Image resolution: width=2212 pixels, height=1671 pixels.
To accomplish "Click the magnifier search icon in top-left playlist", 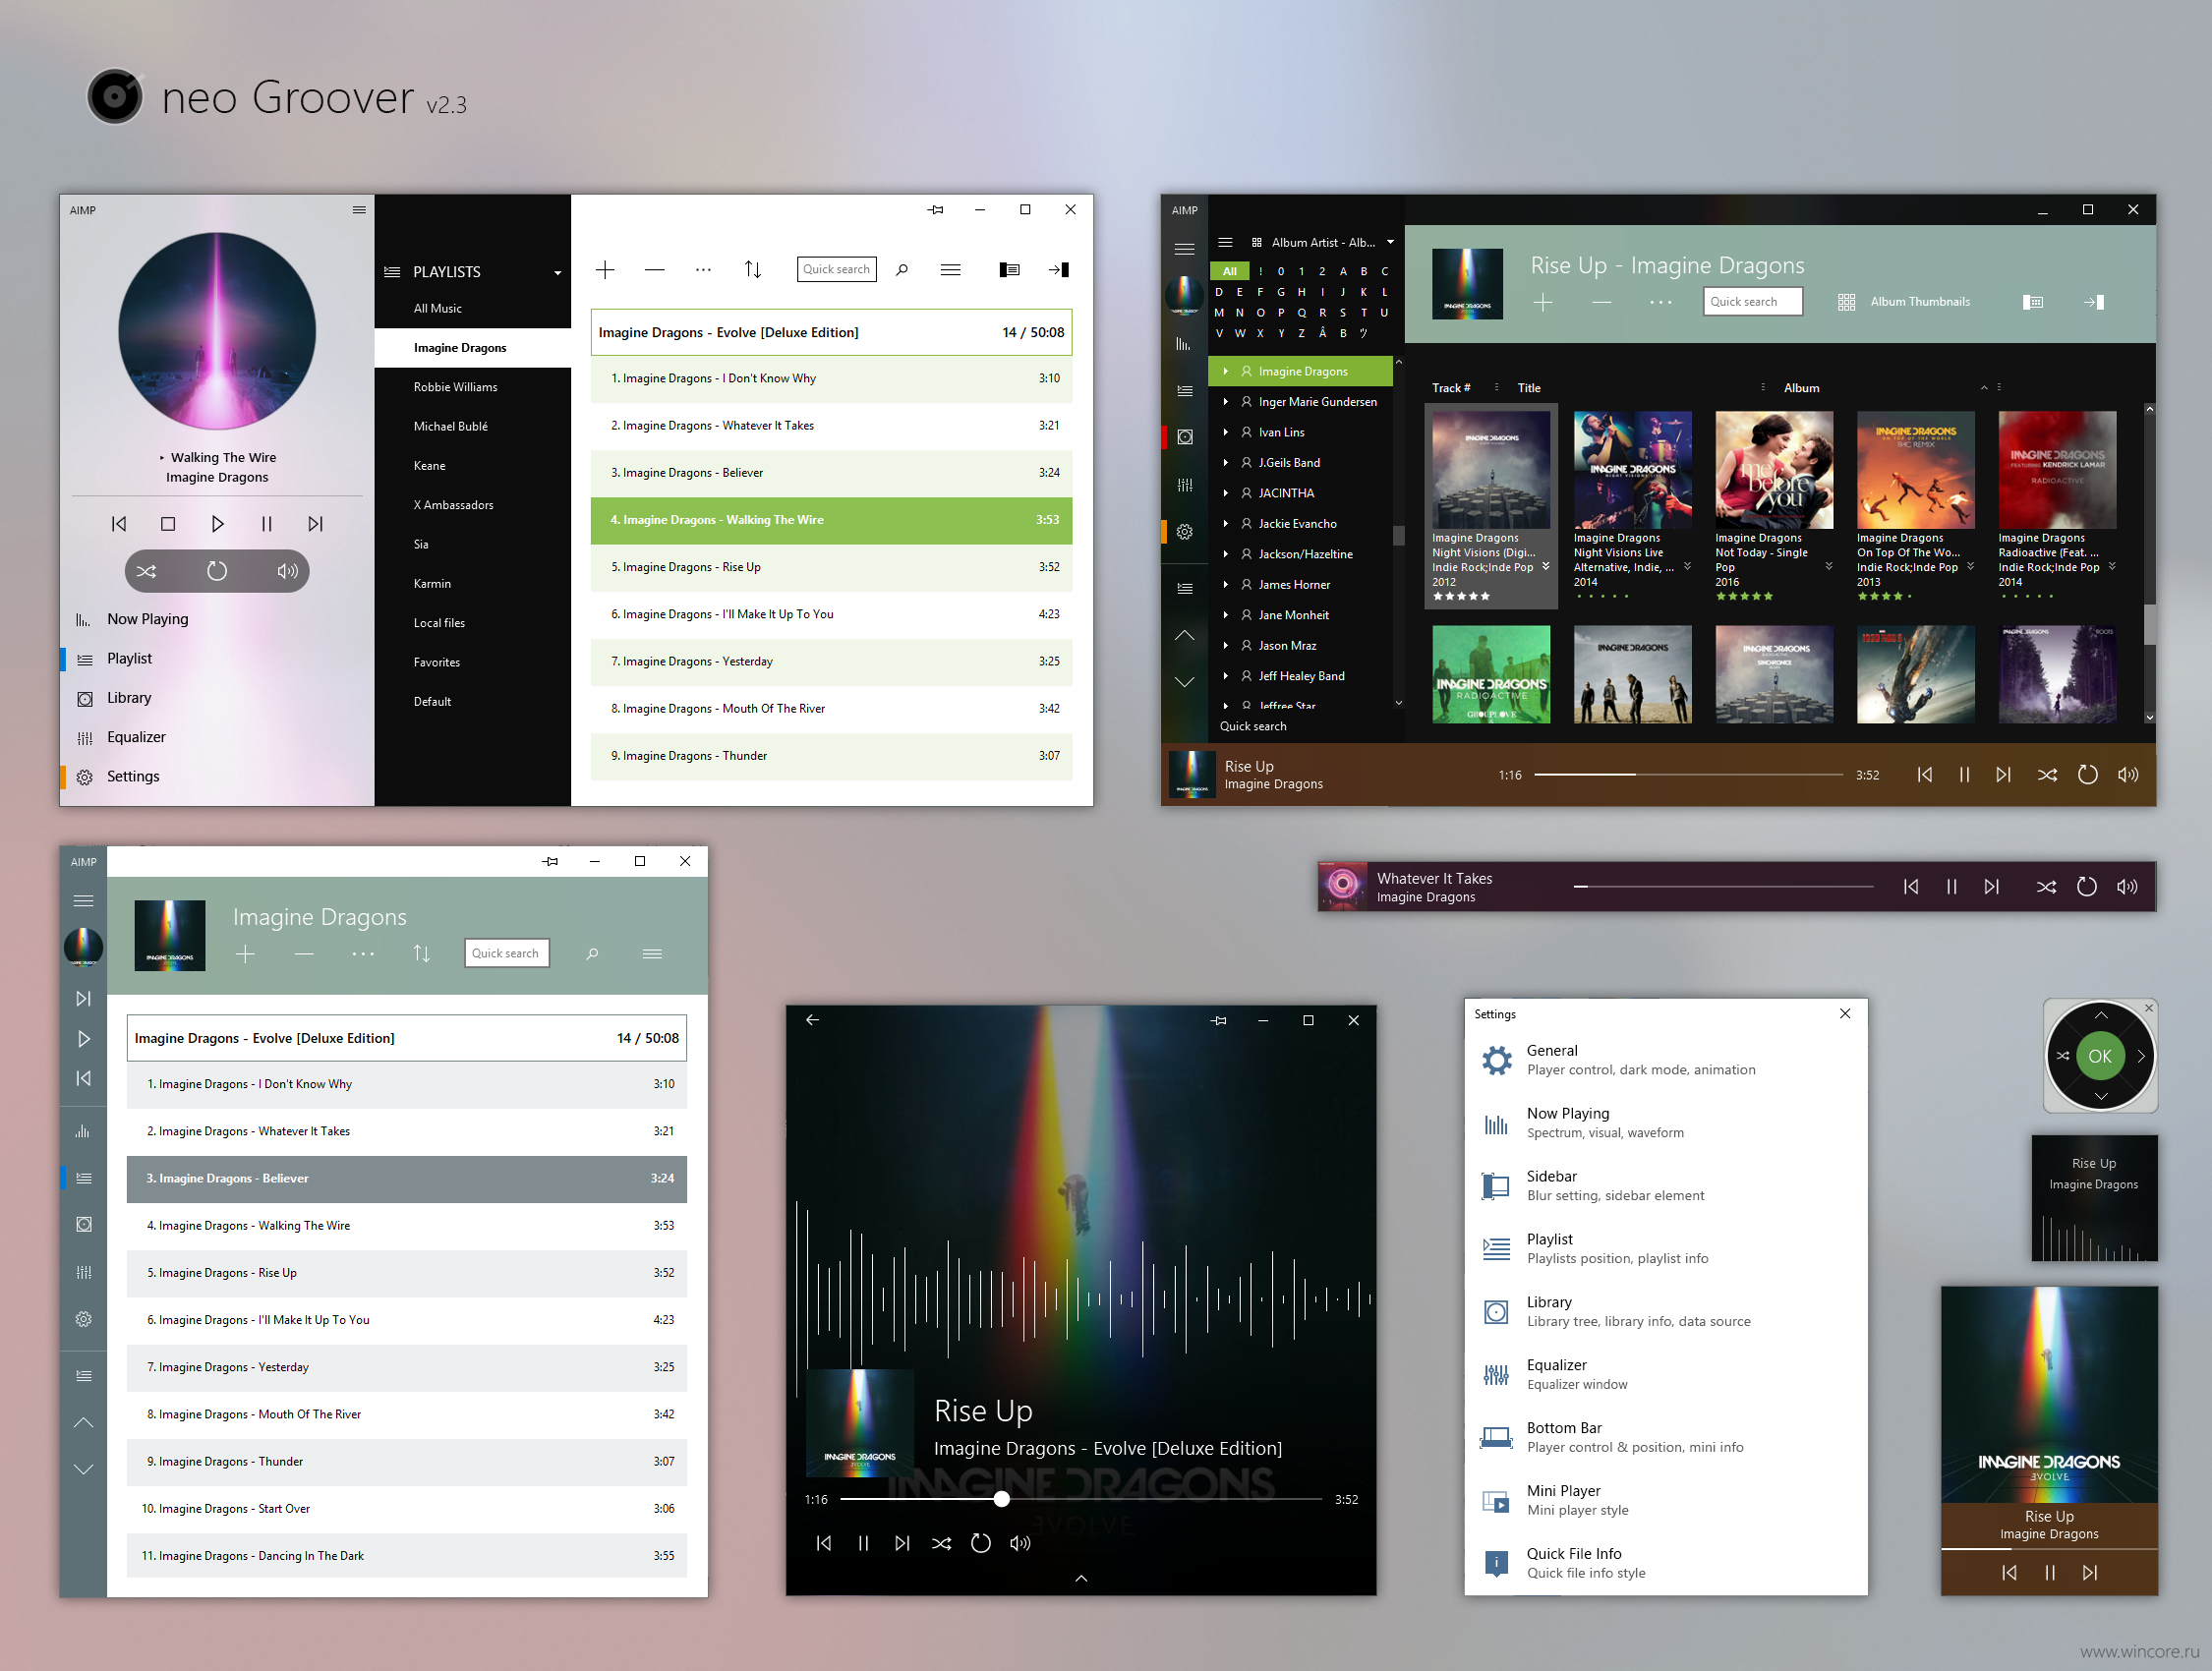I will [x=902, y=270].
